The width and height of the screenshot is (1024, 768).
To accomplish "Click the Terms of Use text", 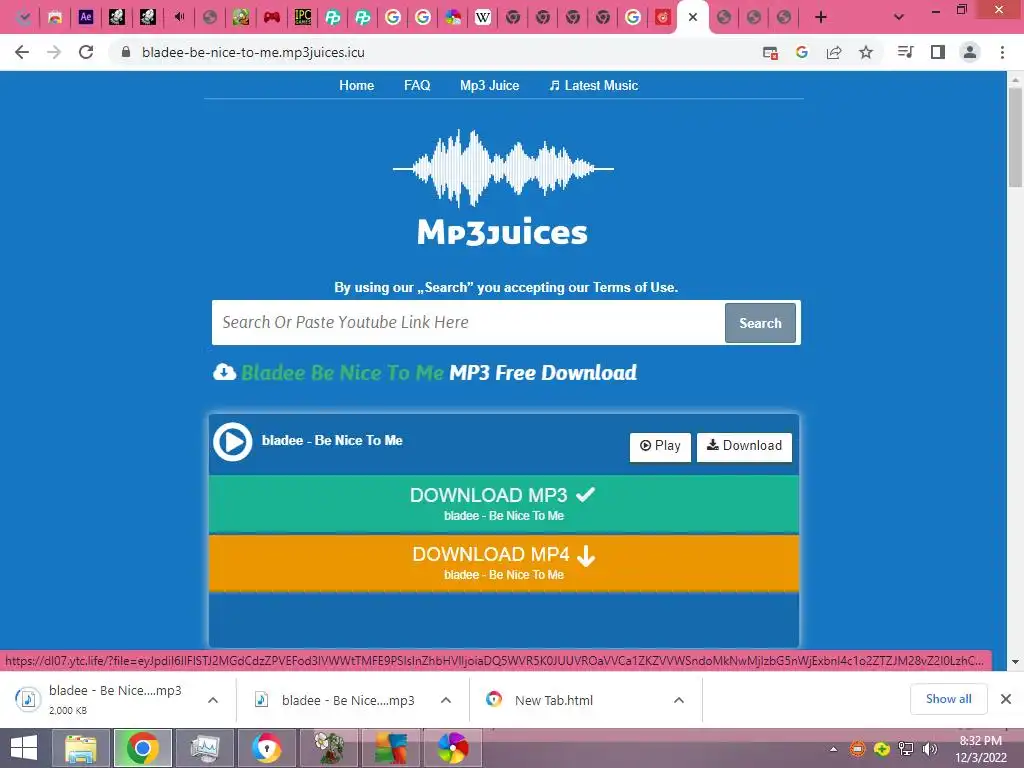I will click(635, 287).
